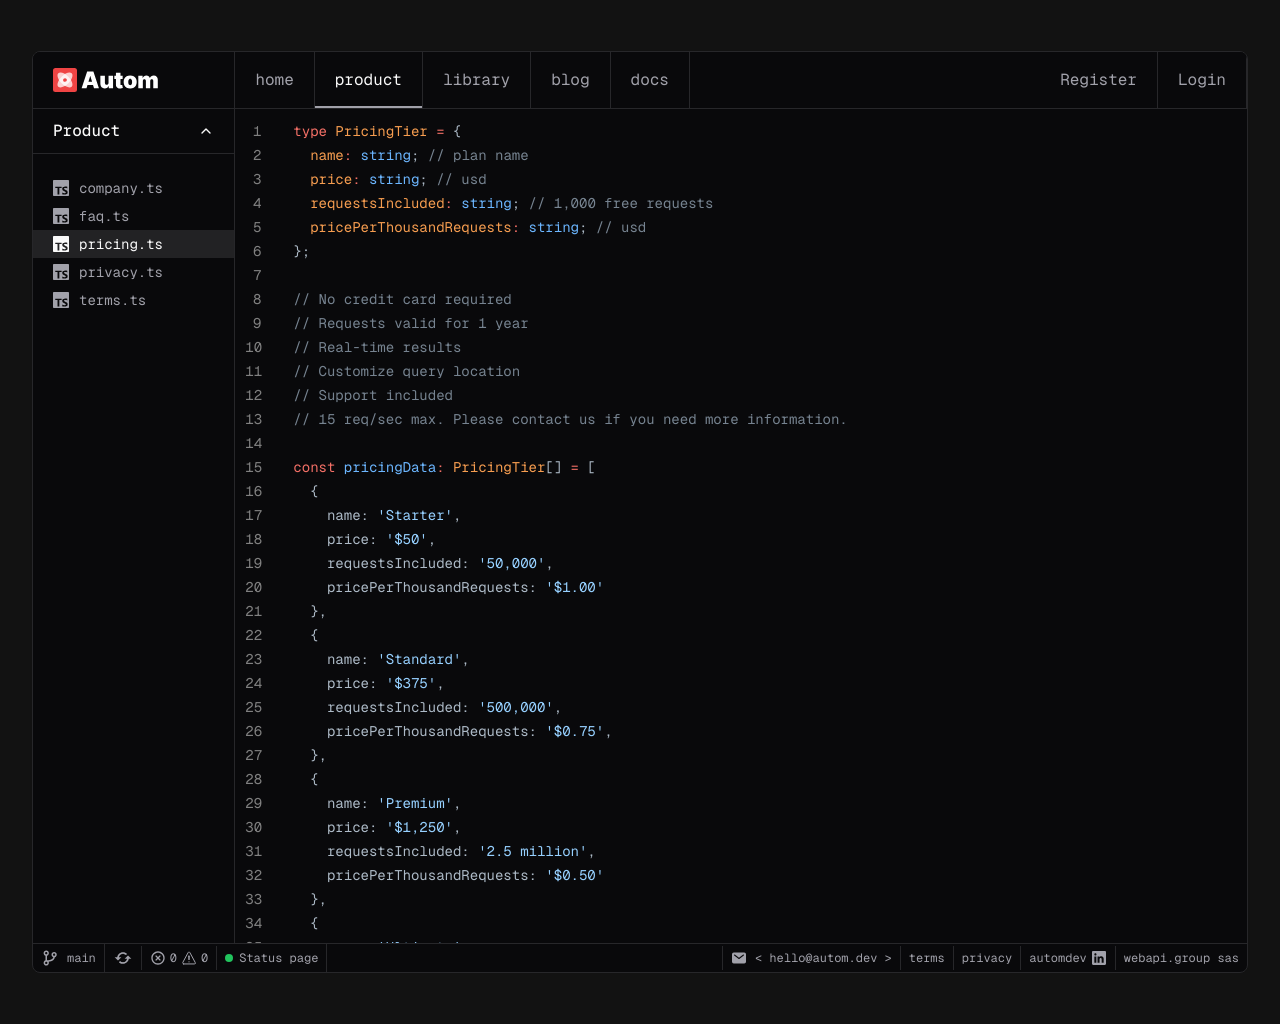Click the '$0.50' per-thousand value
The image size is (1280, 1024).
[x=575, y=875]
